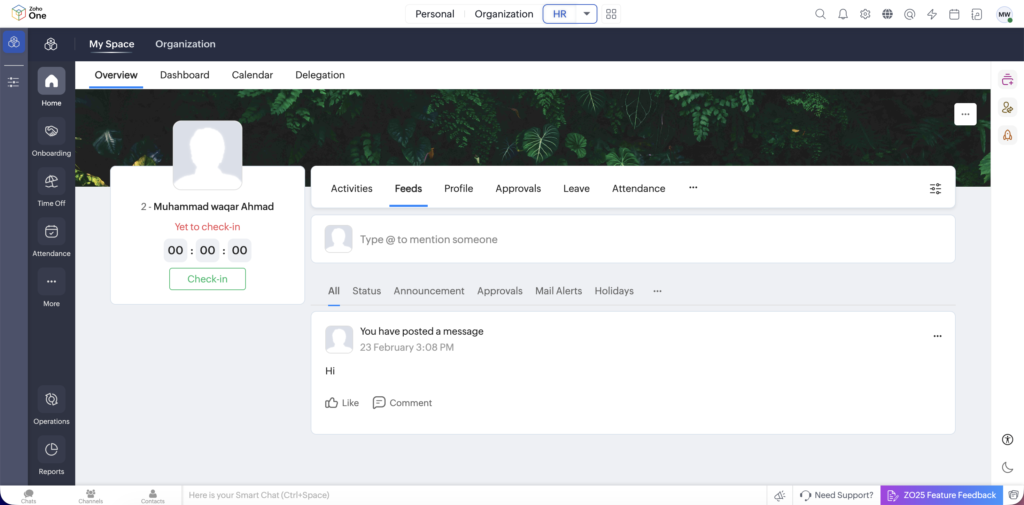The image size is (1024, 505).
Task: Expand the HR dropdown in top bar
Action: click(586, 14)
